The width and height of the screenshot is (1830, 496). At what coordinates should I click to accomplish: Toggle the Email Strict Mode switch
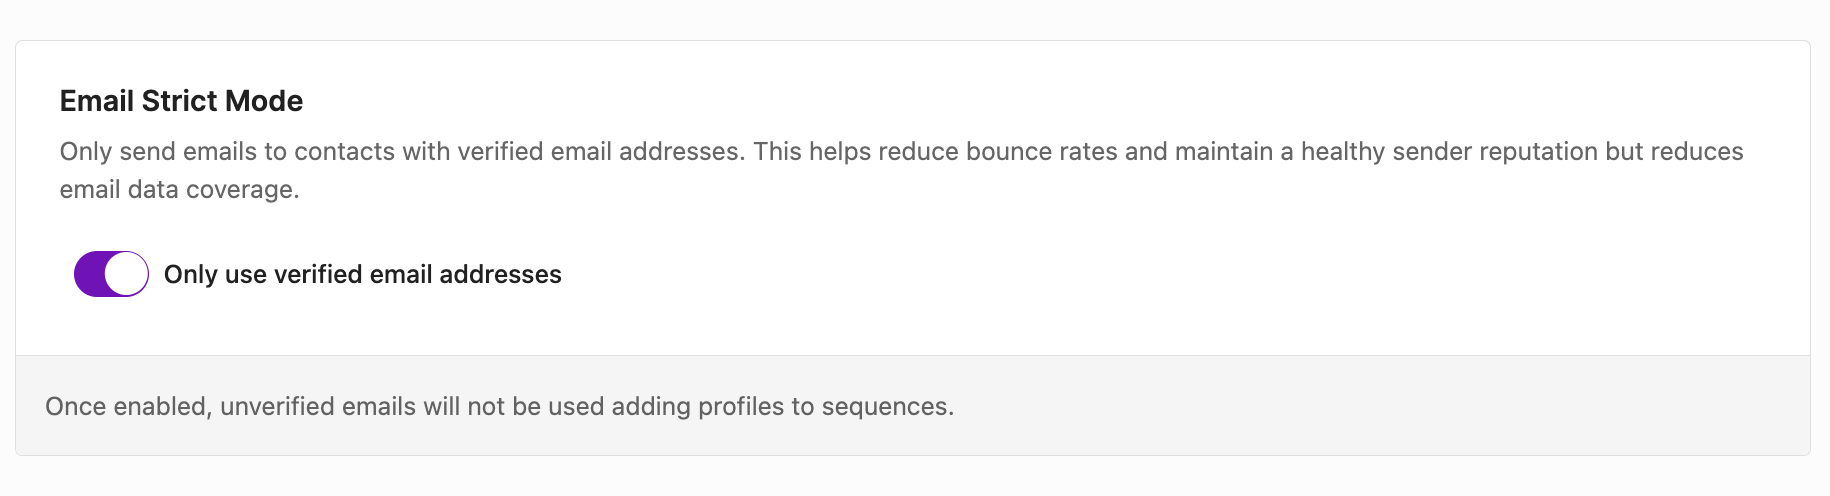[x=111, y=274]
